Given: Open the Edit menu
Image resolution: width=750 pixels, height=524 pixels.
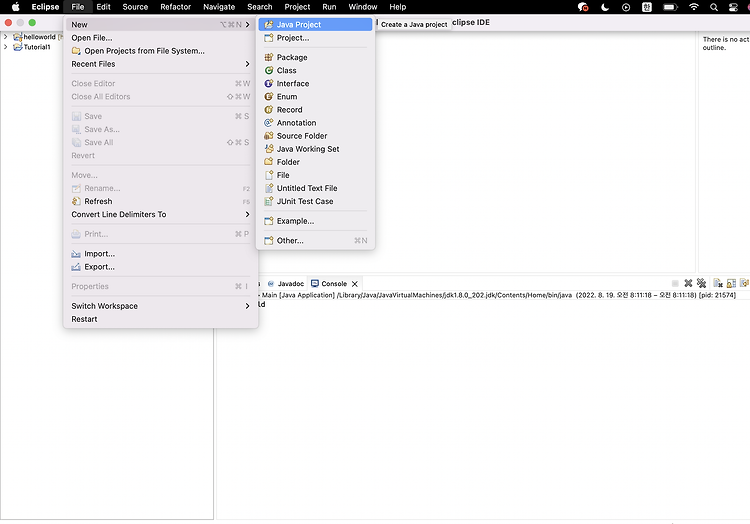Looking at the screenshot, I should (103, 7).
